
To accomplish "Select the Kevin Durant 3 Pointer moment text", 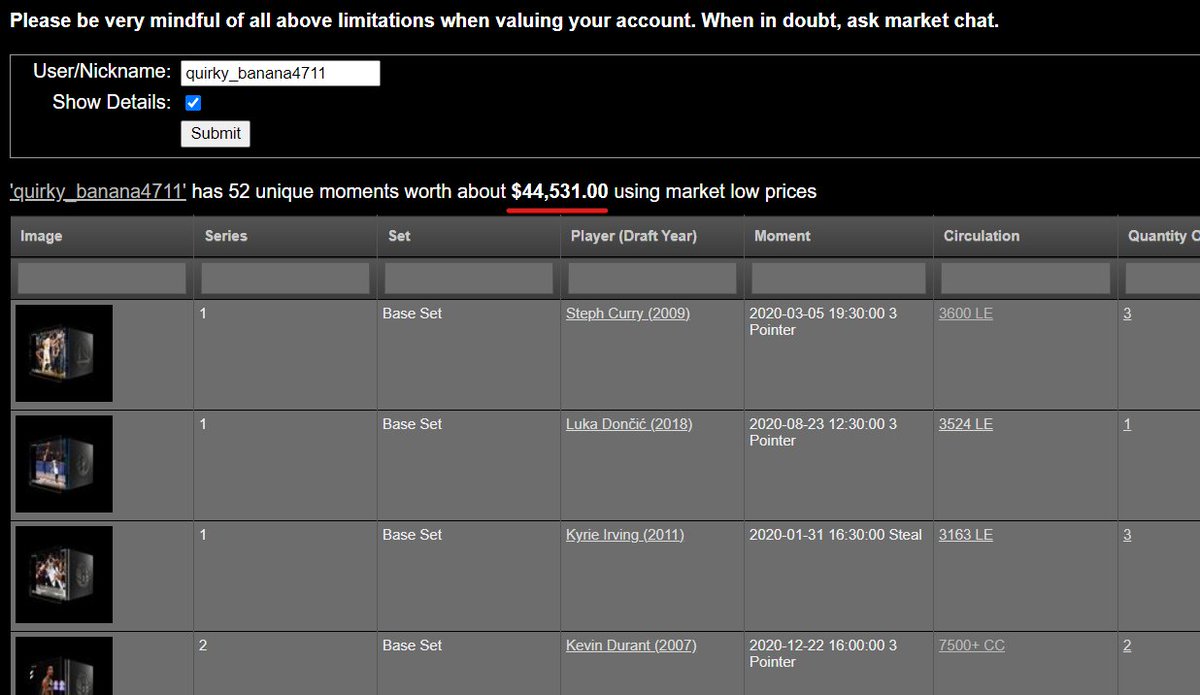I will pyautogui.click(x=823, y=654).
